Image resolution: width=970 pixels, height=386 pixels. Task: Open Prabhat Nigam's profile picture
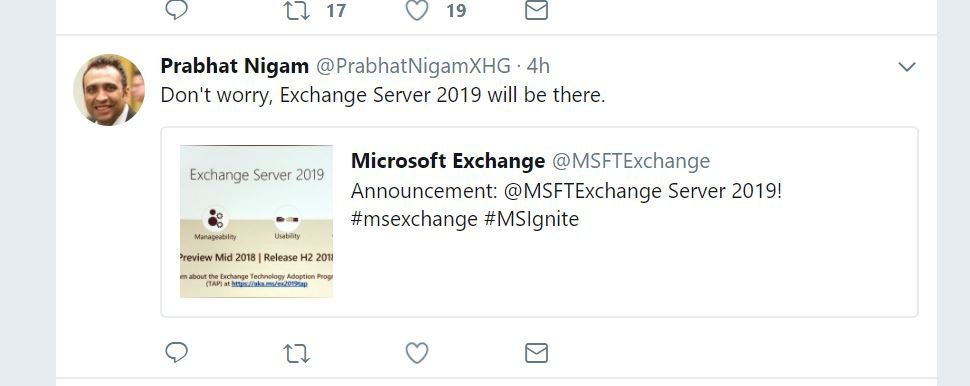pos(109,90)
